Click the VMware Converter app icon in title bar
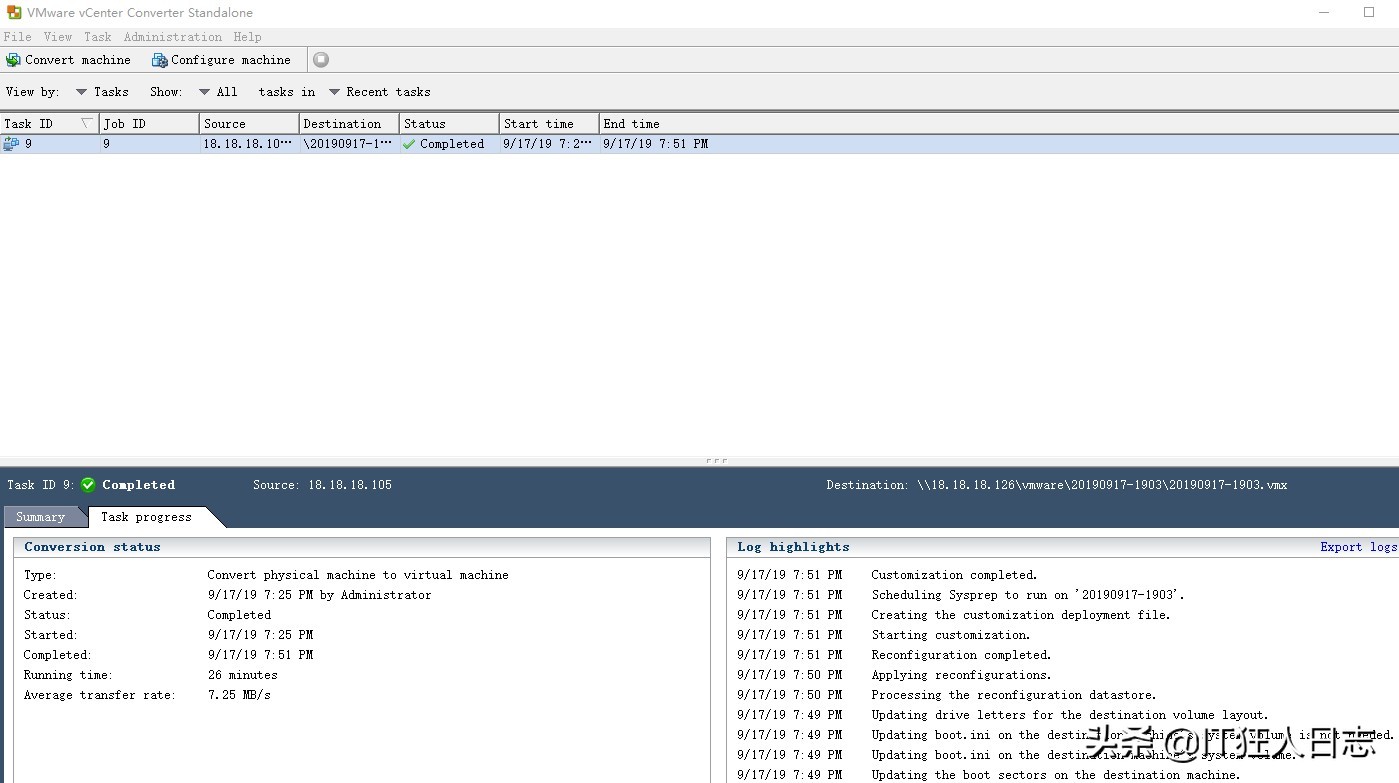1399x783 pixels. click(x=14, y=13)
